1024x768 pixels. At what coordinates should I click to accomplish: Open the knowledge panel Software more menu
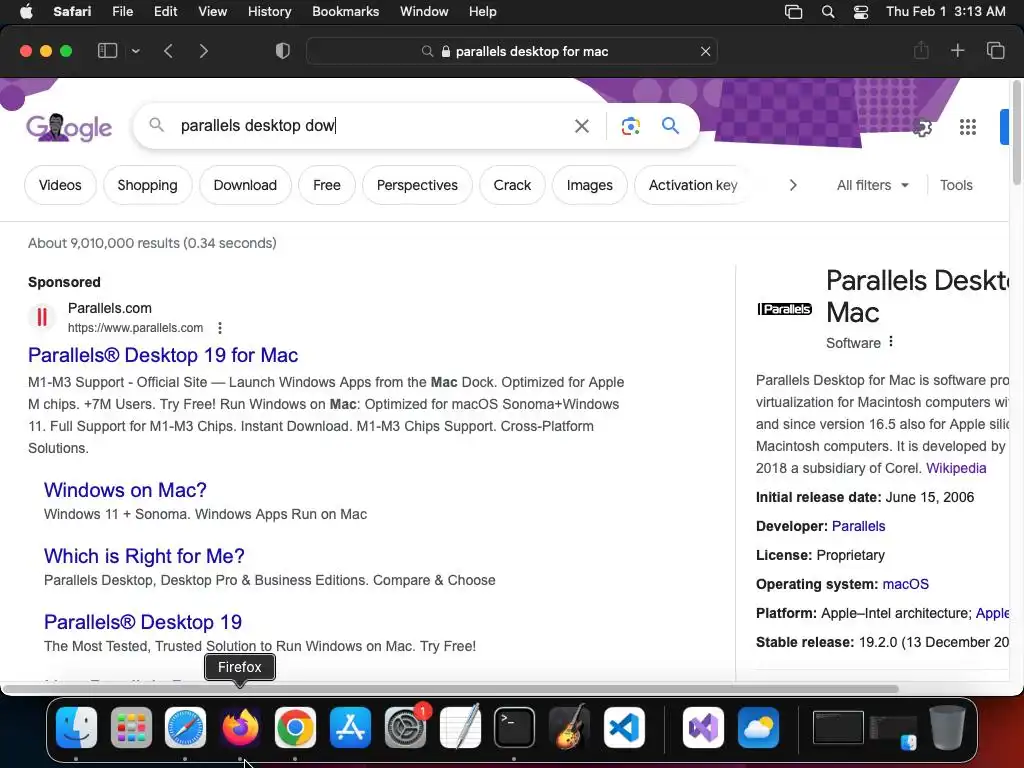tap(891, 342)
